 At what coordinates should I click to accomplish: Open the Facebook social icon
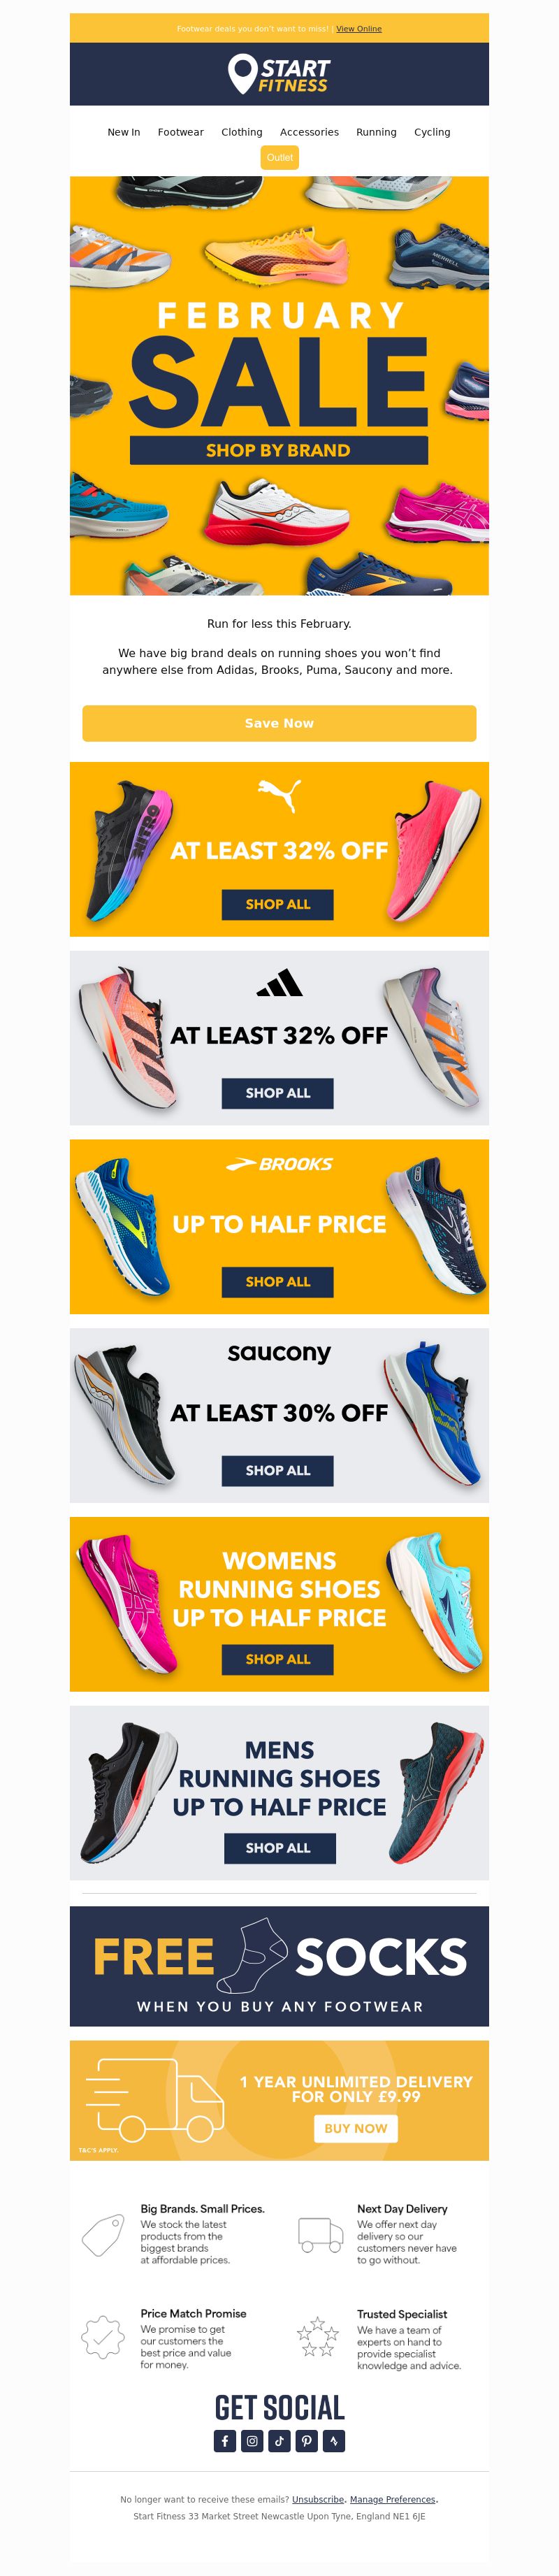pyautogui.click(x=225, y=2440)
